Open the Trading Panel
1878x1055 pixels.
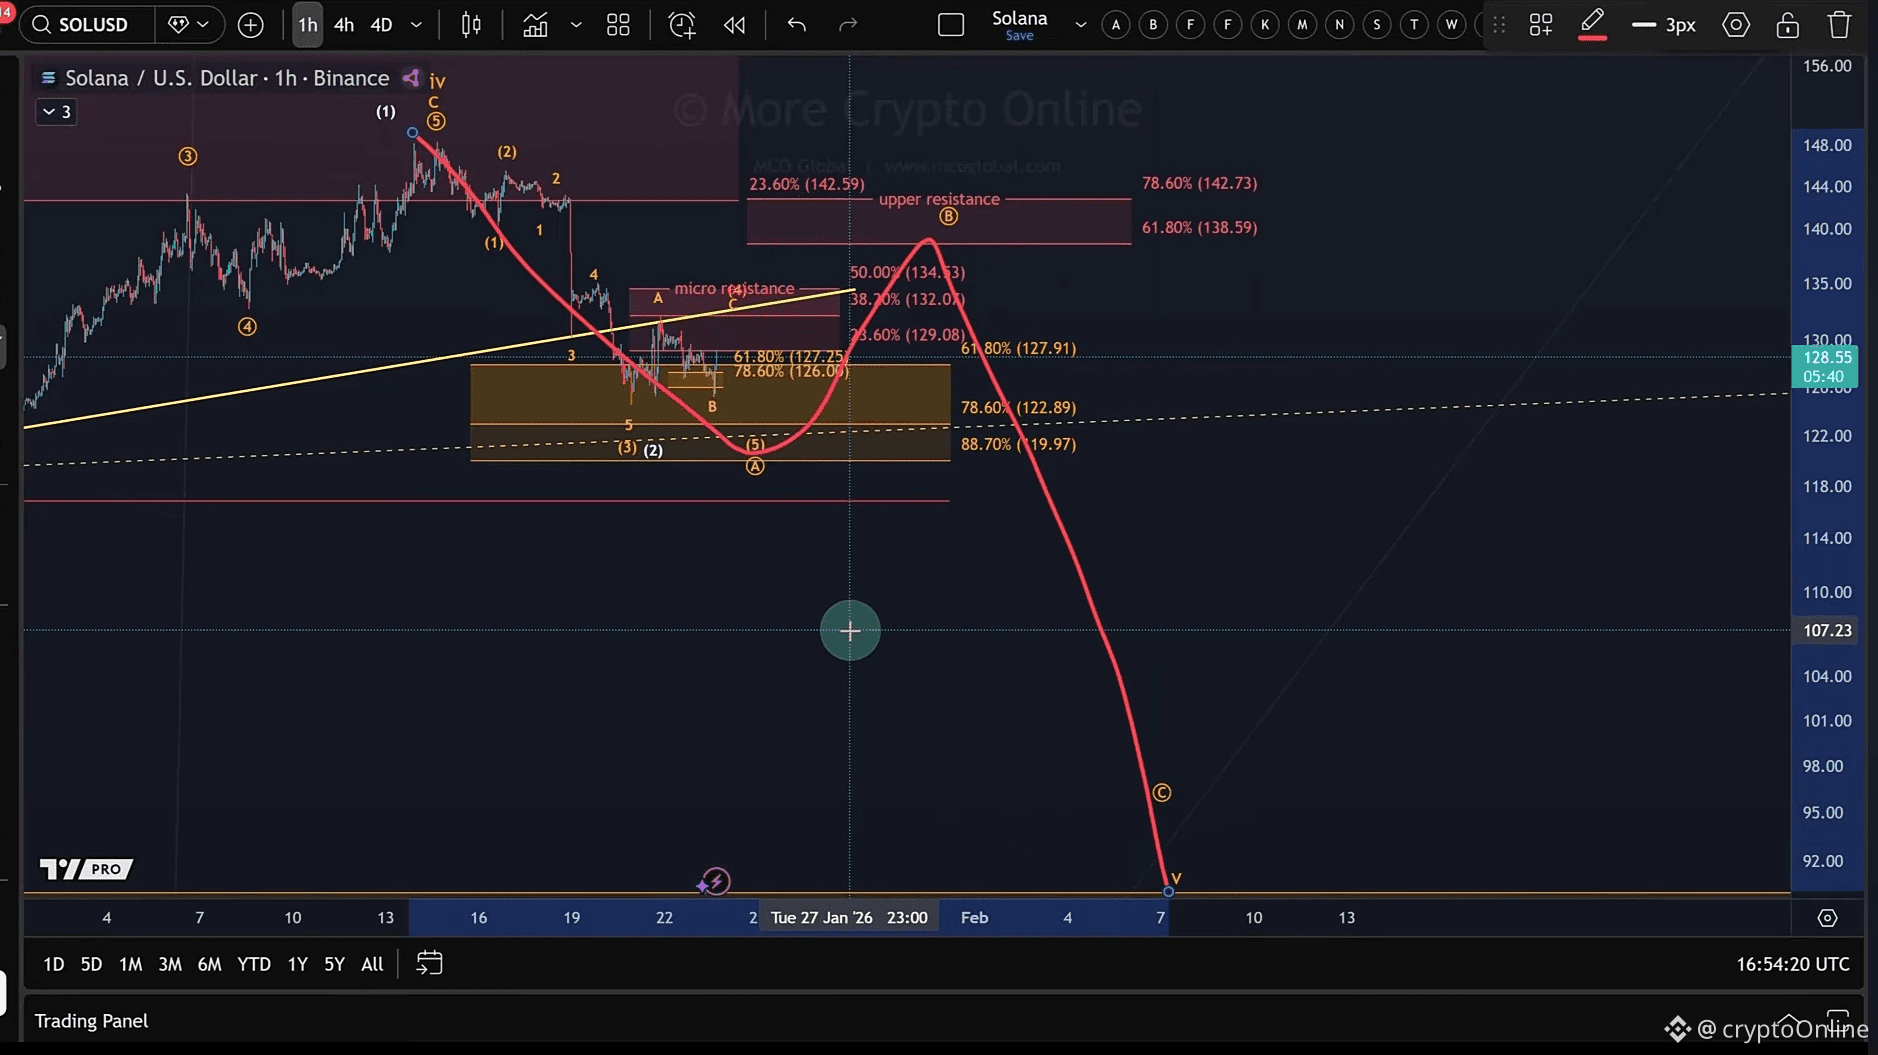(91, 1021)
